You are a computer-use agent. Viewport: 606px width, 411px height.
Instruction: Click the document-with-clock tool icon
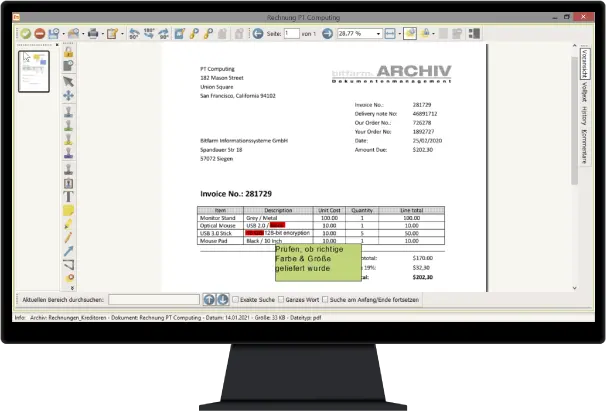68,65
